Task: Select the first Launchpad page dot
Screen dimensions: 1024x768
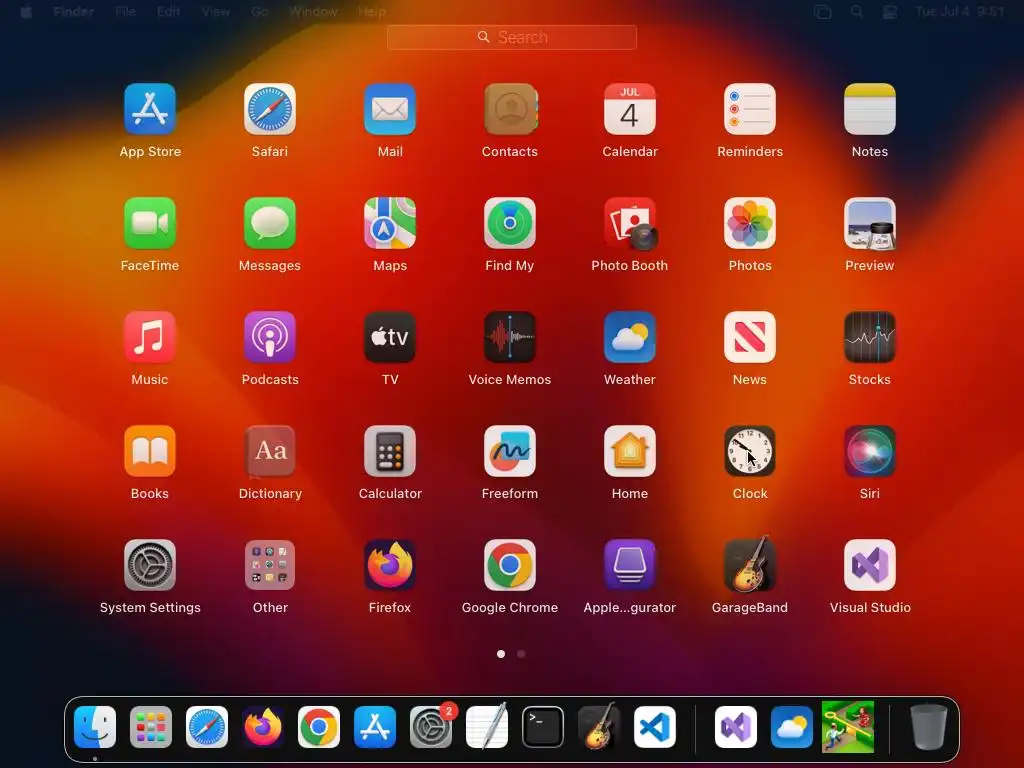Action: (x=501, y=654)
